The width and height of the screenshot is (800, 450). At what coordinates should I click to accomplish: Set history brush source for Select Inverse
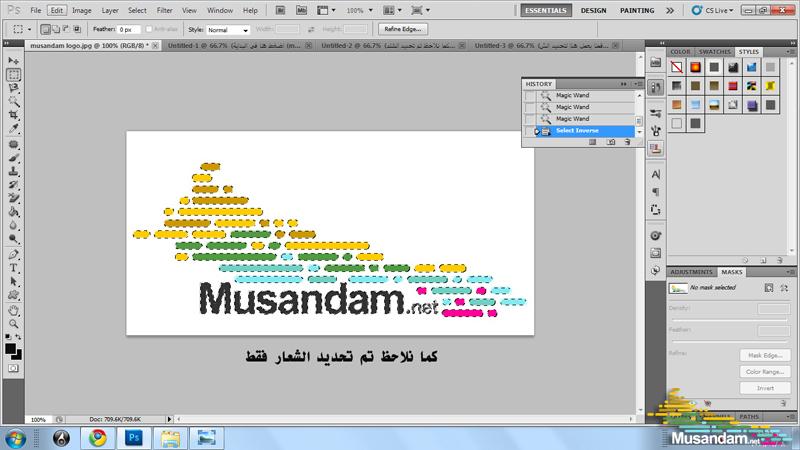pyautogui.click(x=530, y=131)
